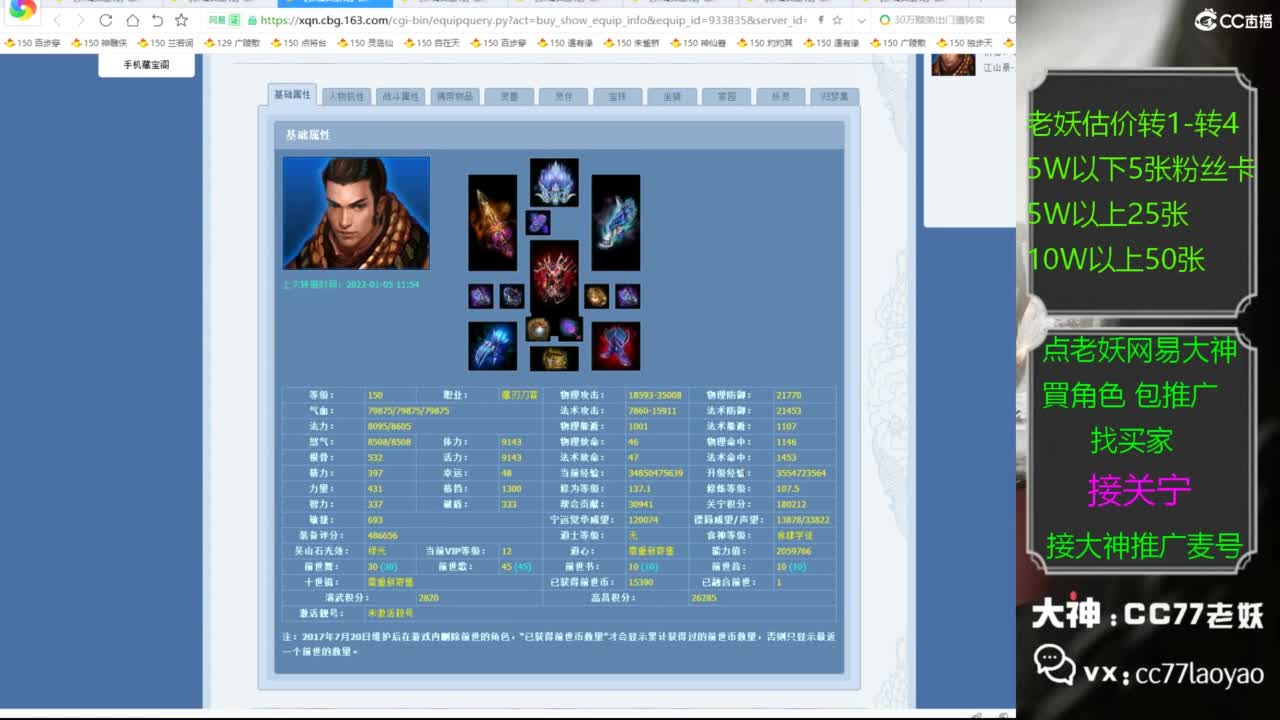Image resolution: width=1280 pixels, height=720 pixels.
Task: Open the 150 朱雀桥 bookmark
Action: [x=632, y=43]
